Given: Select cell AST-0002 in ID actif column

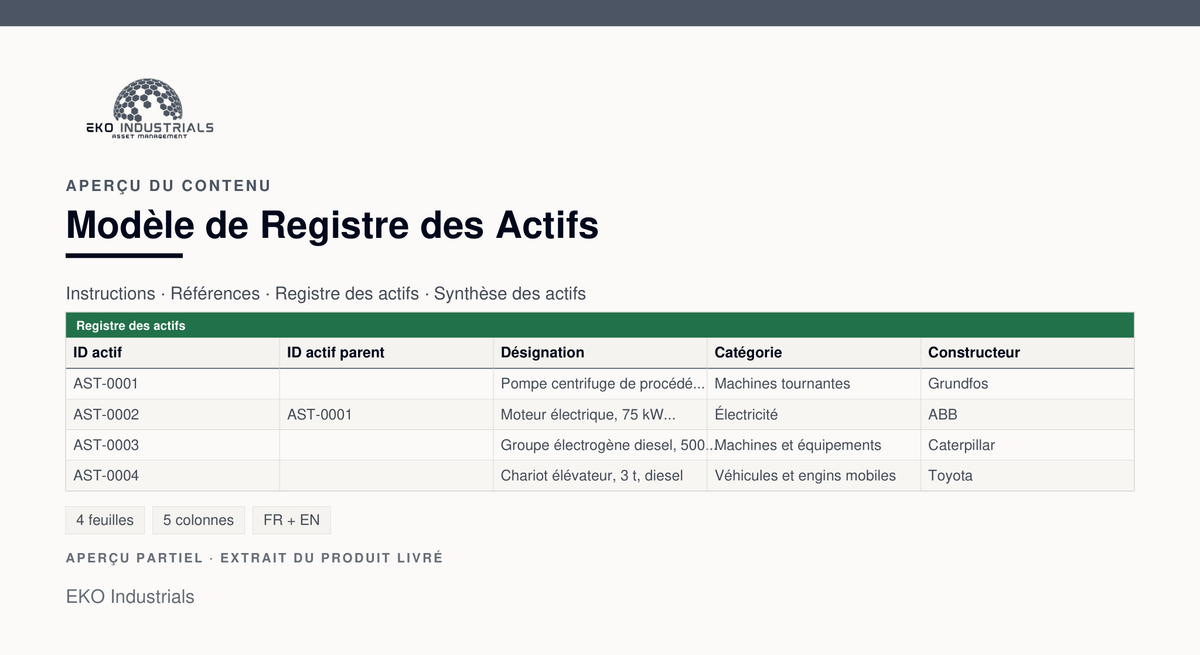Looking at the screenshot, I should click(x=173, y=415).
